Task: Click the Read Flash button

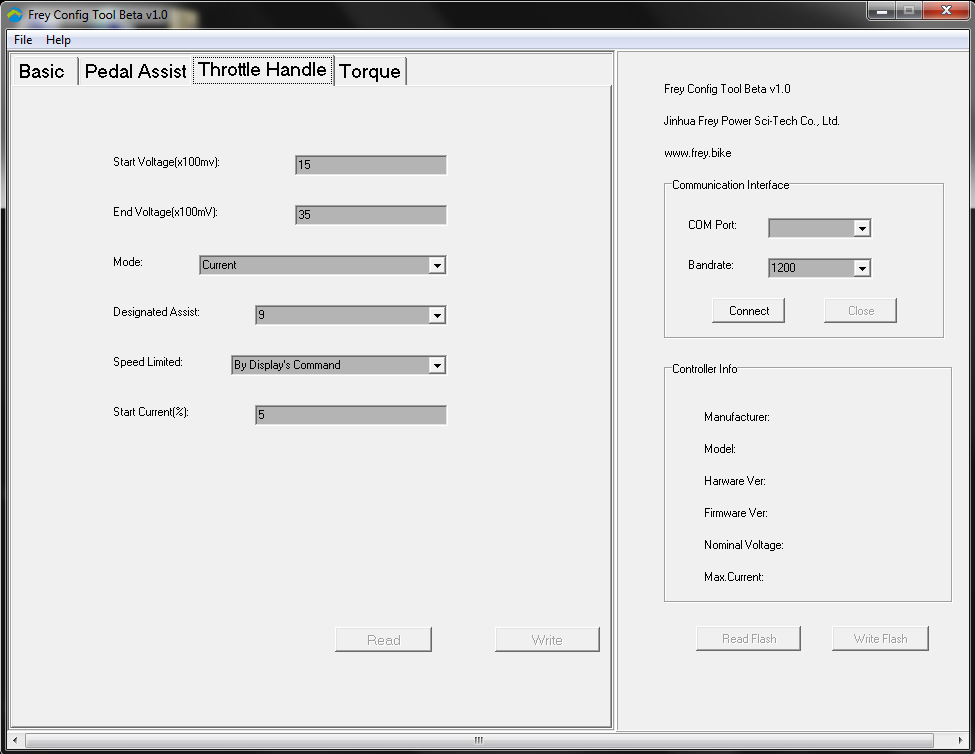Action: click(748, 638)
